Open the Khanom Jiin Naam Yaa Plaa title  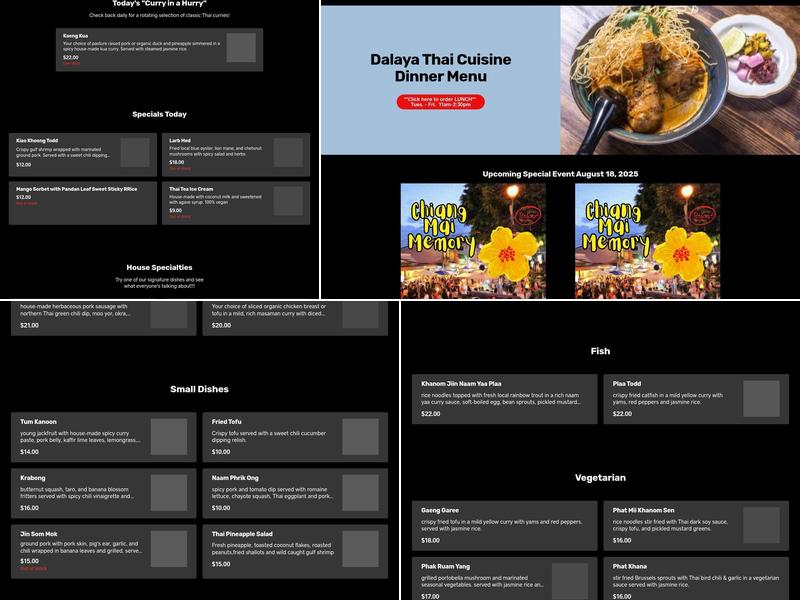(x=461, y=383)
